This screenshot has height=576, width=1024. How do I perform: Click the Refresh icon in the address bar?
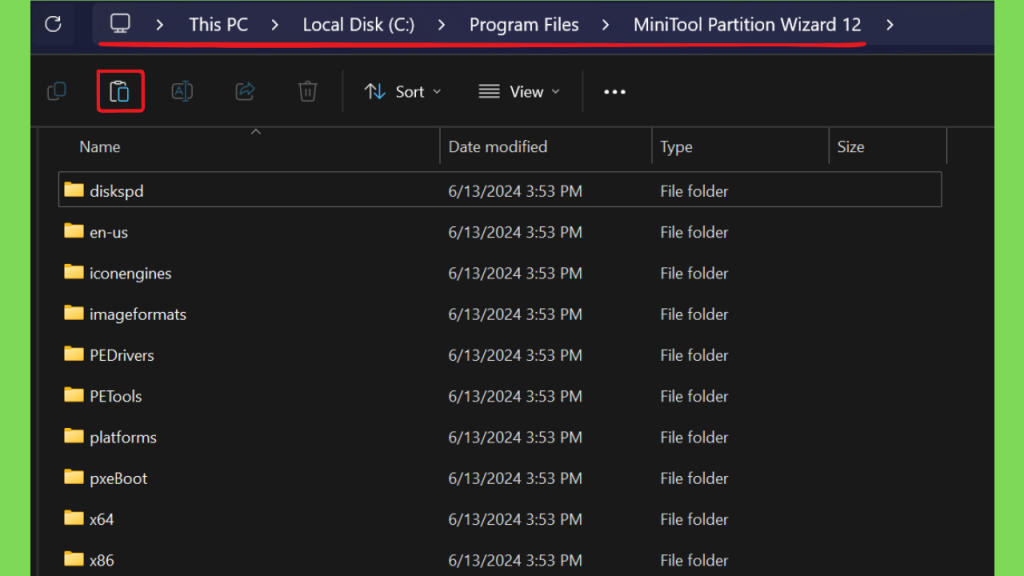pyautogui.click(x=53, y=25)
